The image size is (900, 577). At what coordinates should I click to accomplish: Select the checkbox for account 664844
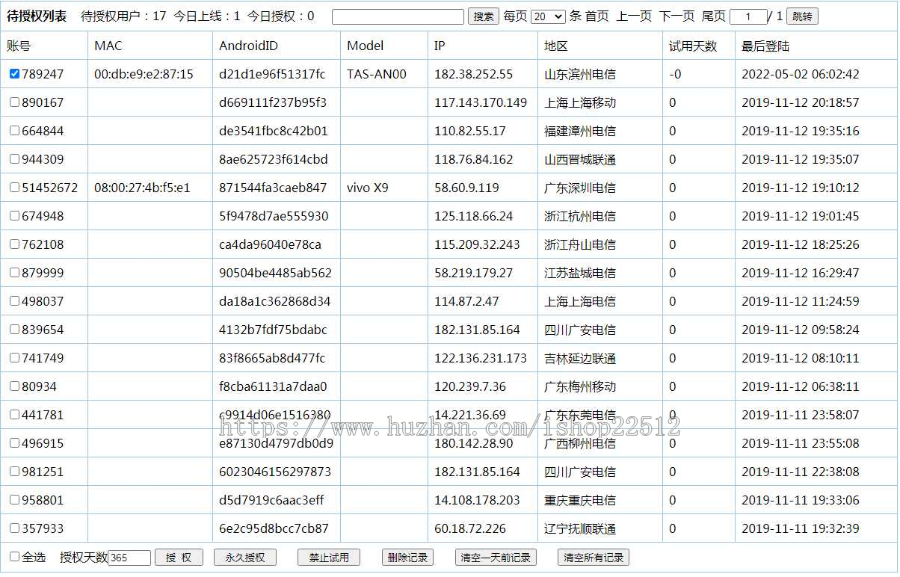14,130
